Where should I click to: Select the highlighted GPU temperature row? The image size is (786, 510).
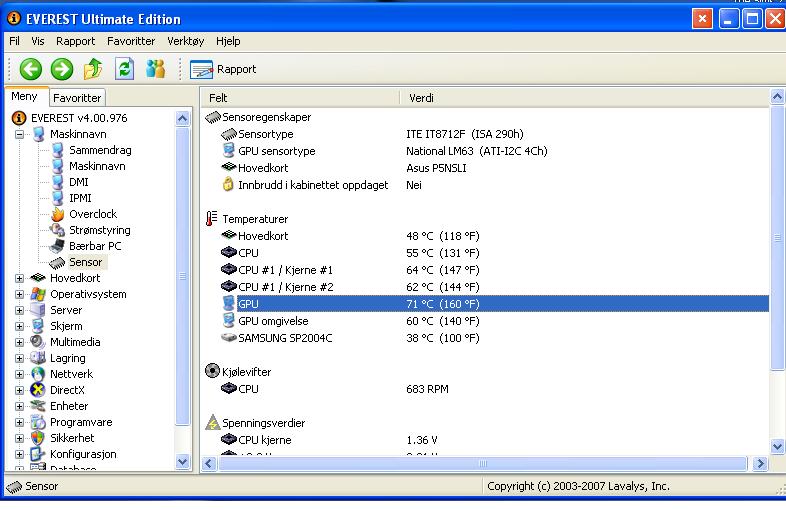click(x=485, y=304)
